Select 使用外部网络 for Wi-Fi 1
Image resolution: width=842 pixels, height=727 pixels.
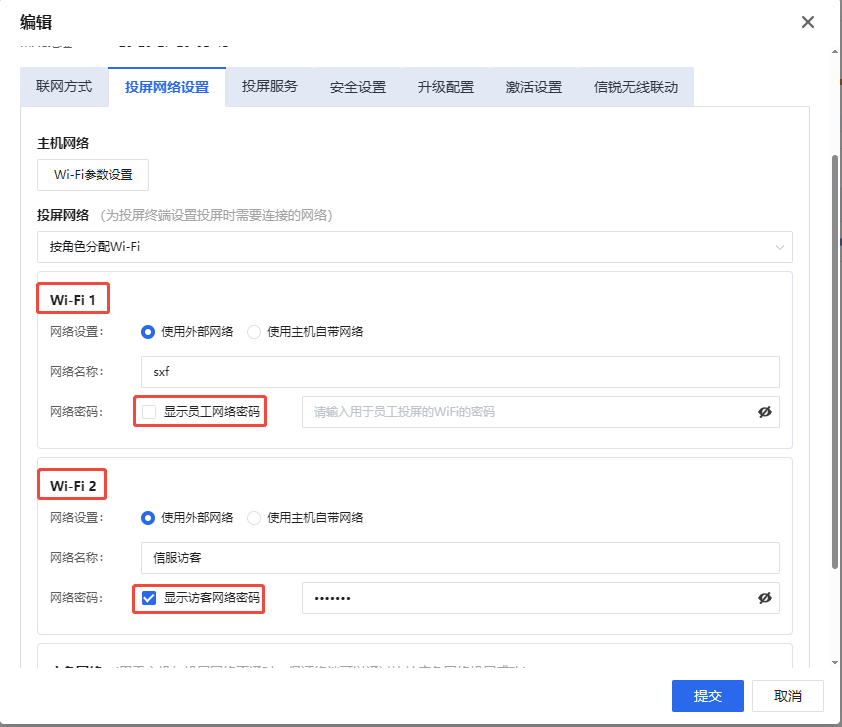(x=149, y=332)
